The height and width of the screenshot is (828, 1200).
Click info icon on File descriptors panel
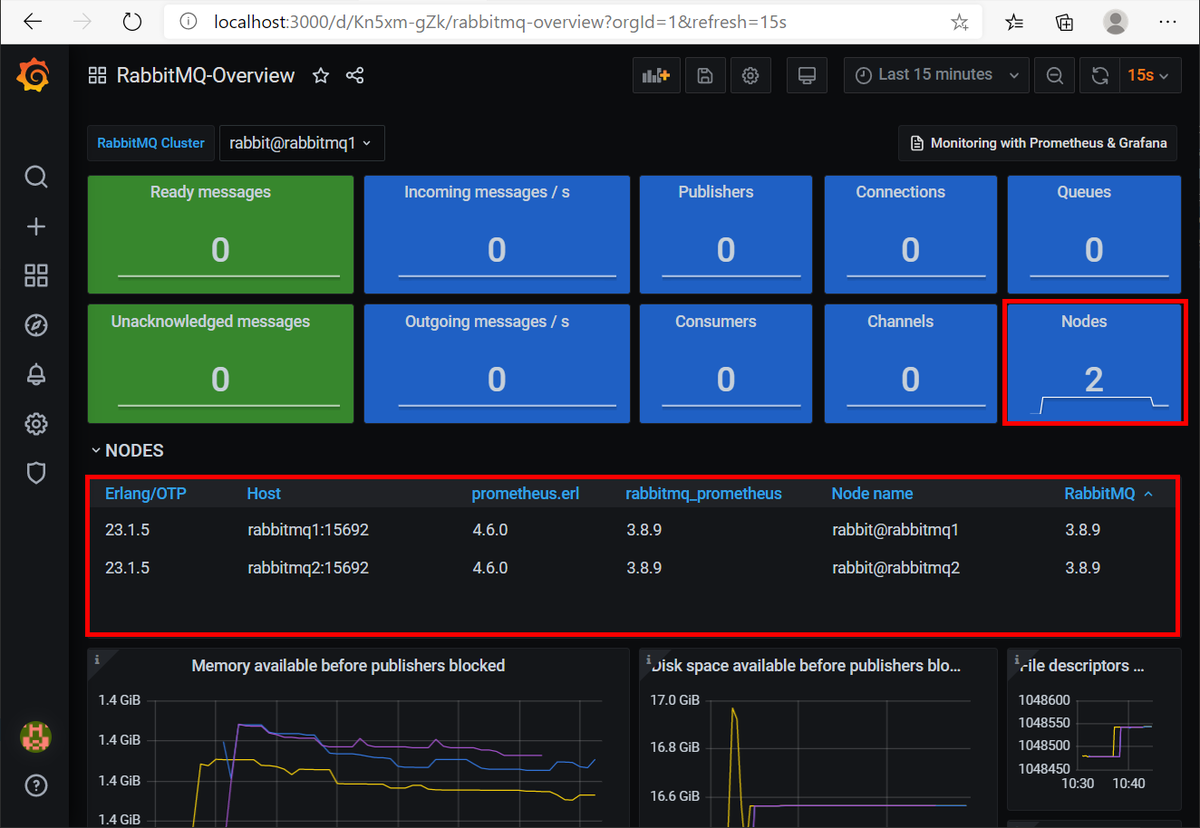click(1018, 659)
